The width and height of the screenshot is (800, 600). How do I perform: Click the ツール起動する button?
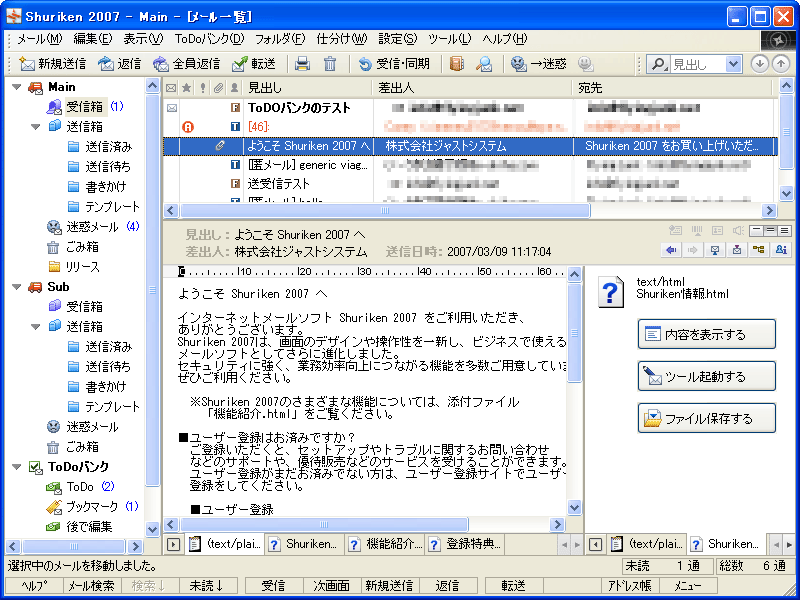click(707, 377)
